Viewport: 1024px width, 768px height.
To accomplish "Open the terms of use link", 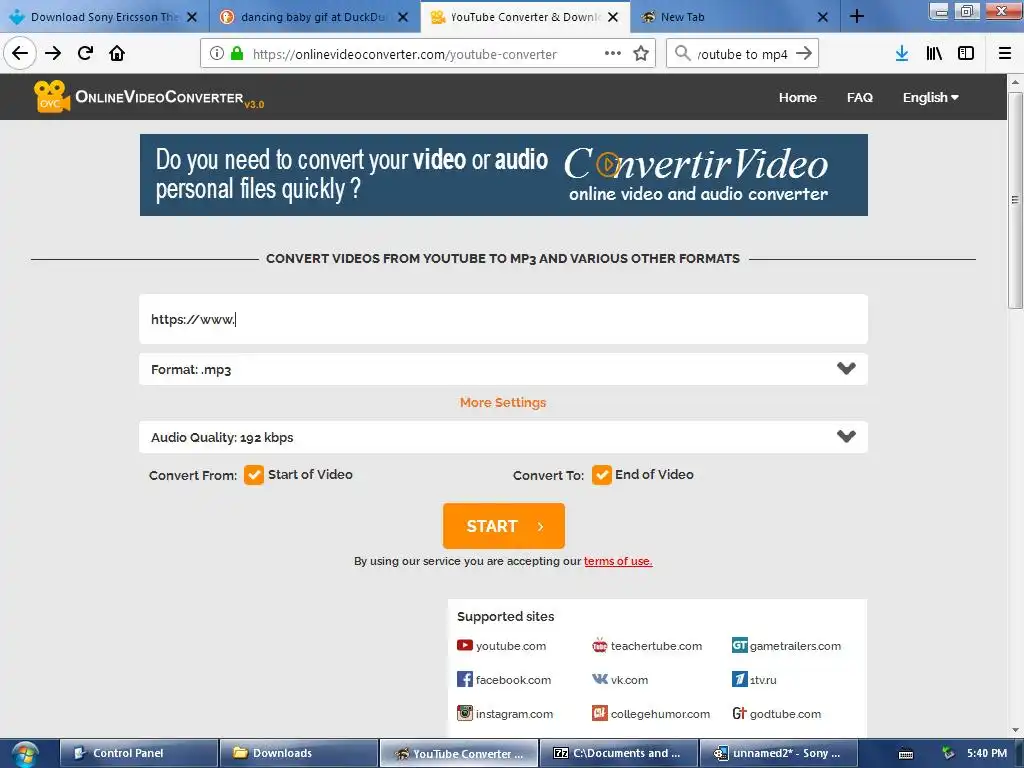I will pos(618,561).
